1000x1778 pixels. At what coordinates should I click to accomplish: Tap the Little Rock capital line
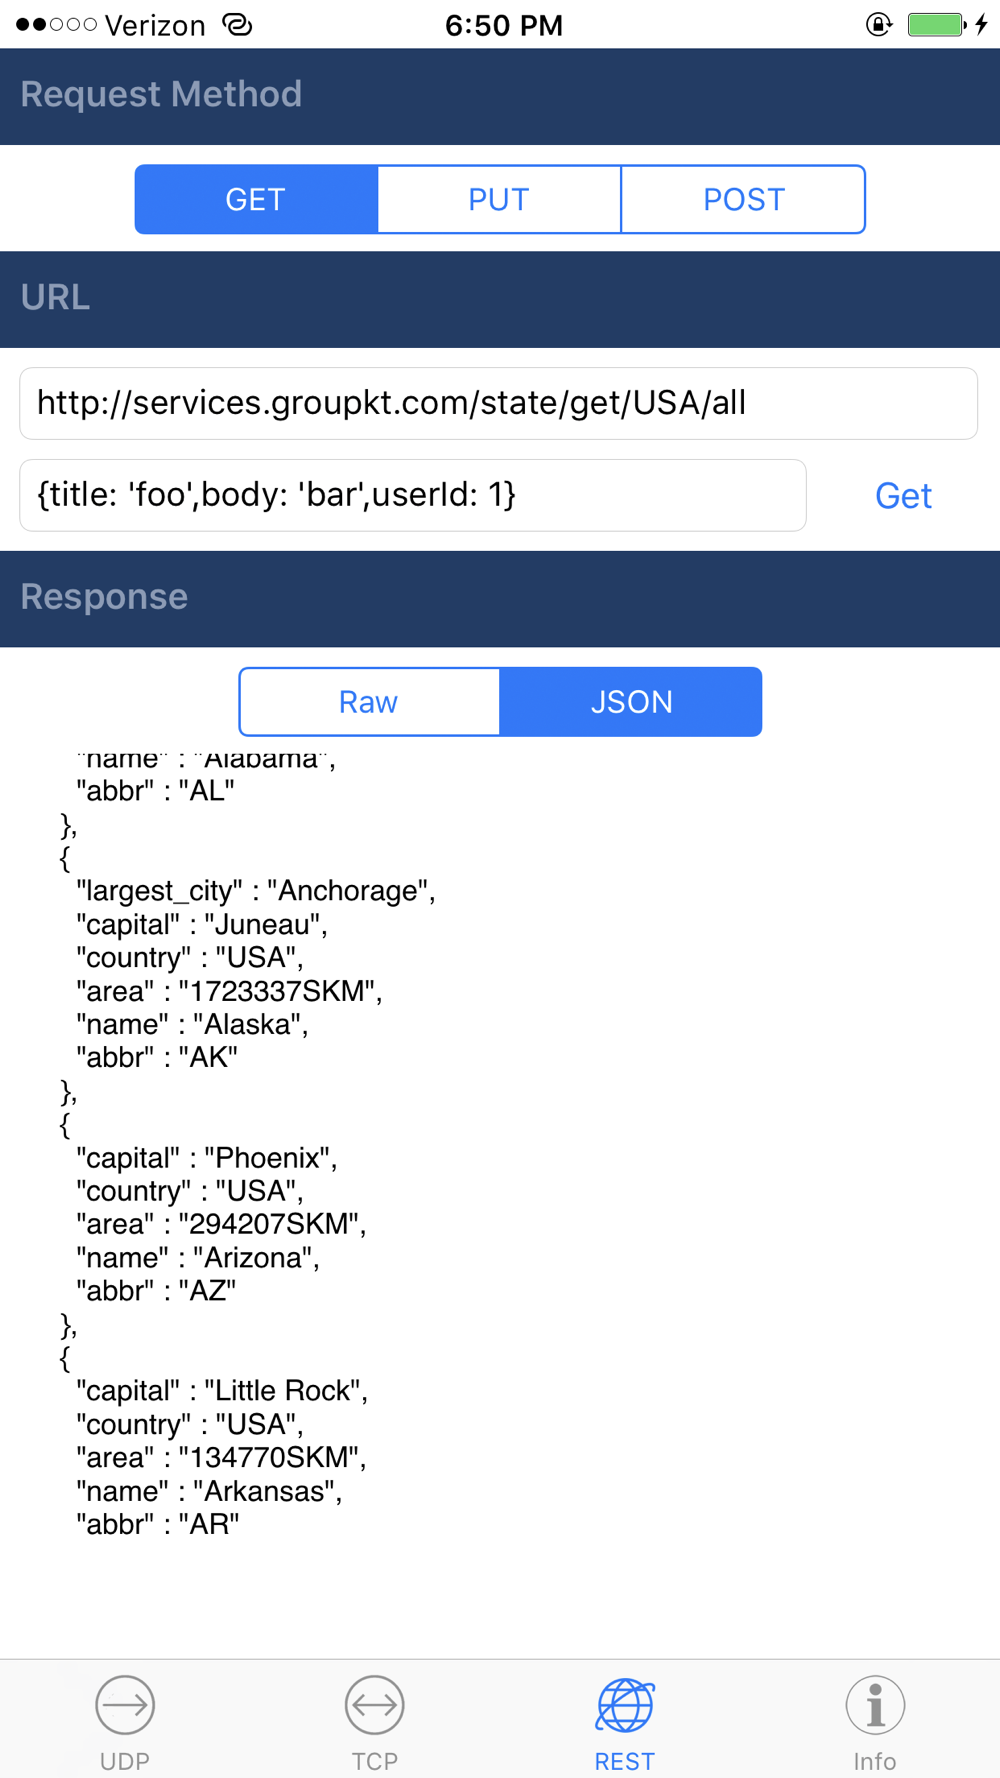click(222, 1391)
